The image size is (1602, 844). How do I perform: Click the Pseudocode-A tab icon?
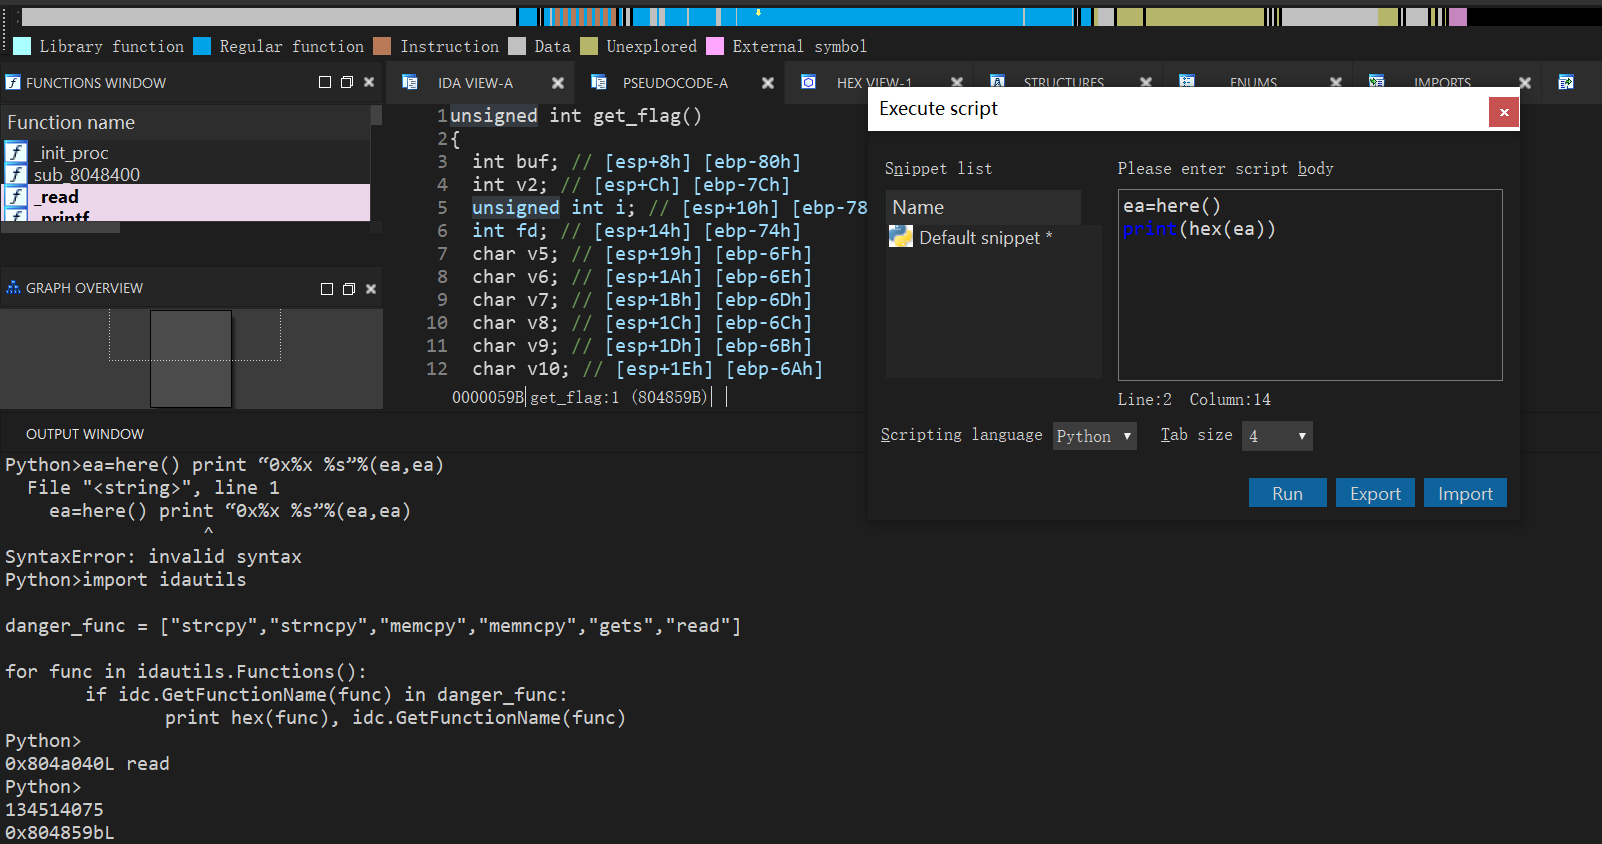(x=599, y=82)
